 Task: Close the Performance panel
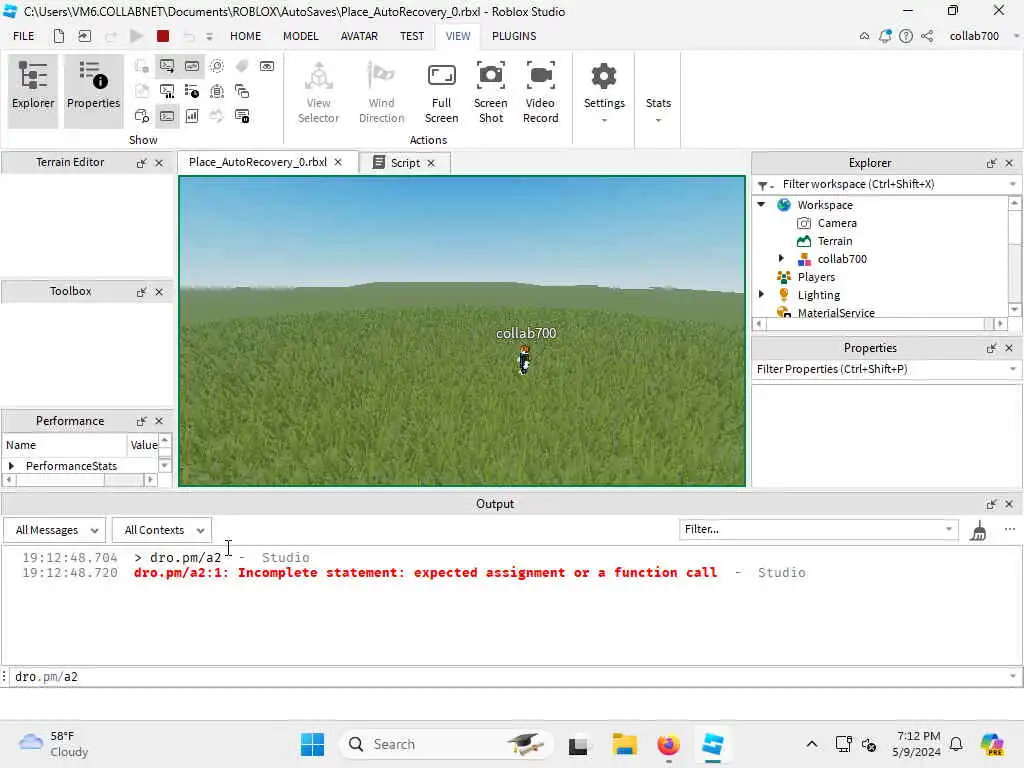coord(159,421)
